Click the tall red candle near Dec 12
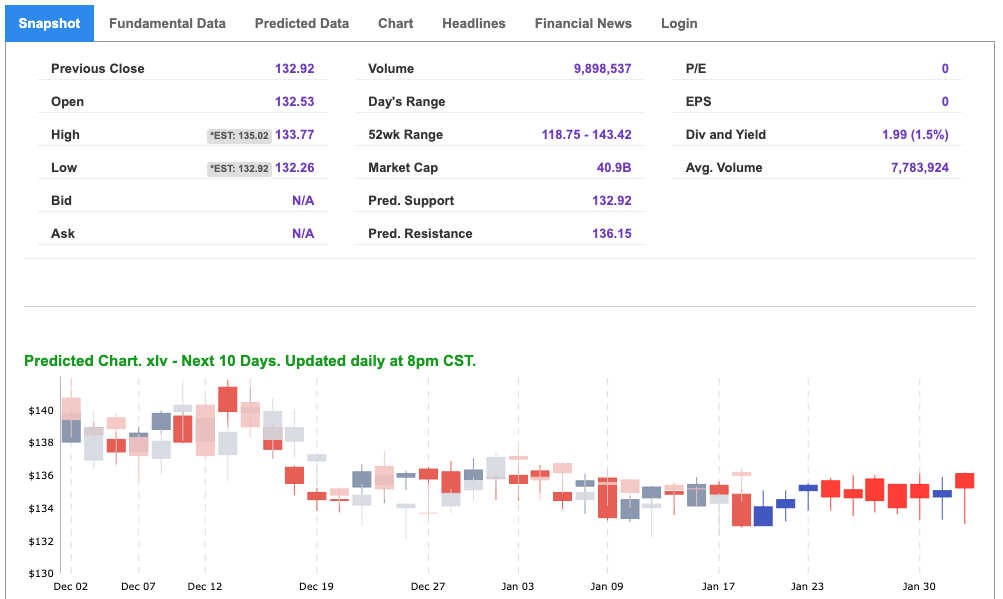The image size is (1003, 599). [228, 399]
